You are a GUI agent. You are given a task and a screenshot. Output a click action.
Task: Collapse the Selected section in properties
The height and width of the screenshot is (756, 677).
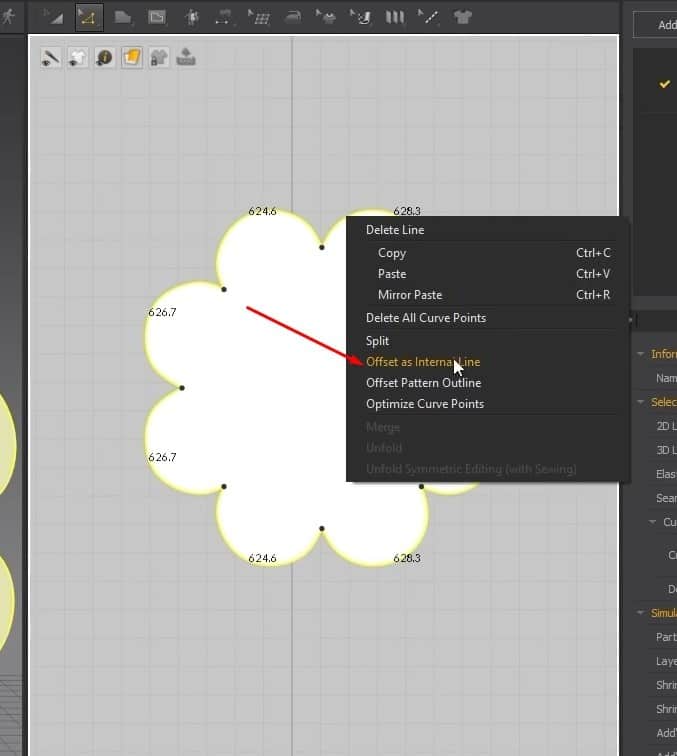(x=640, y=401)
